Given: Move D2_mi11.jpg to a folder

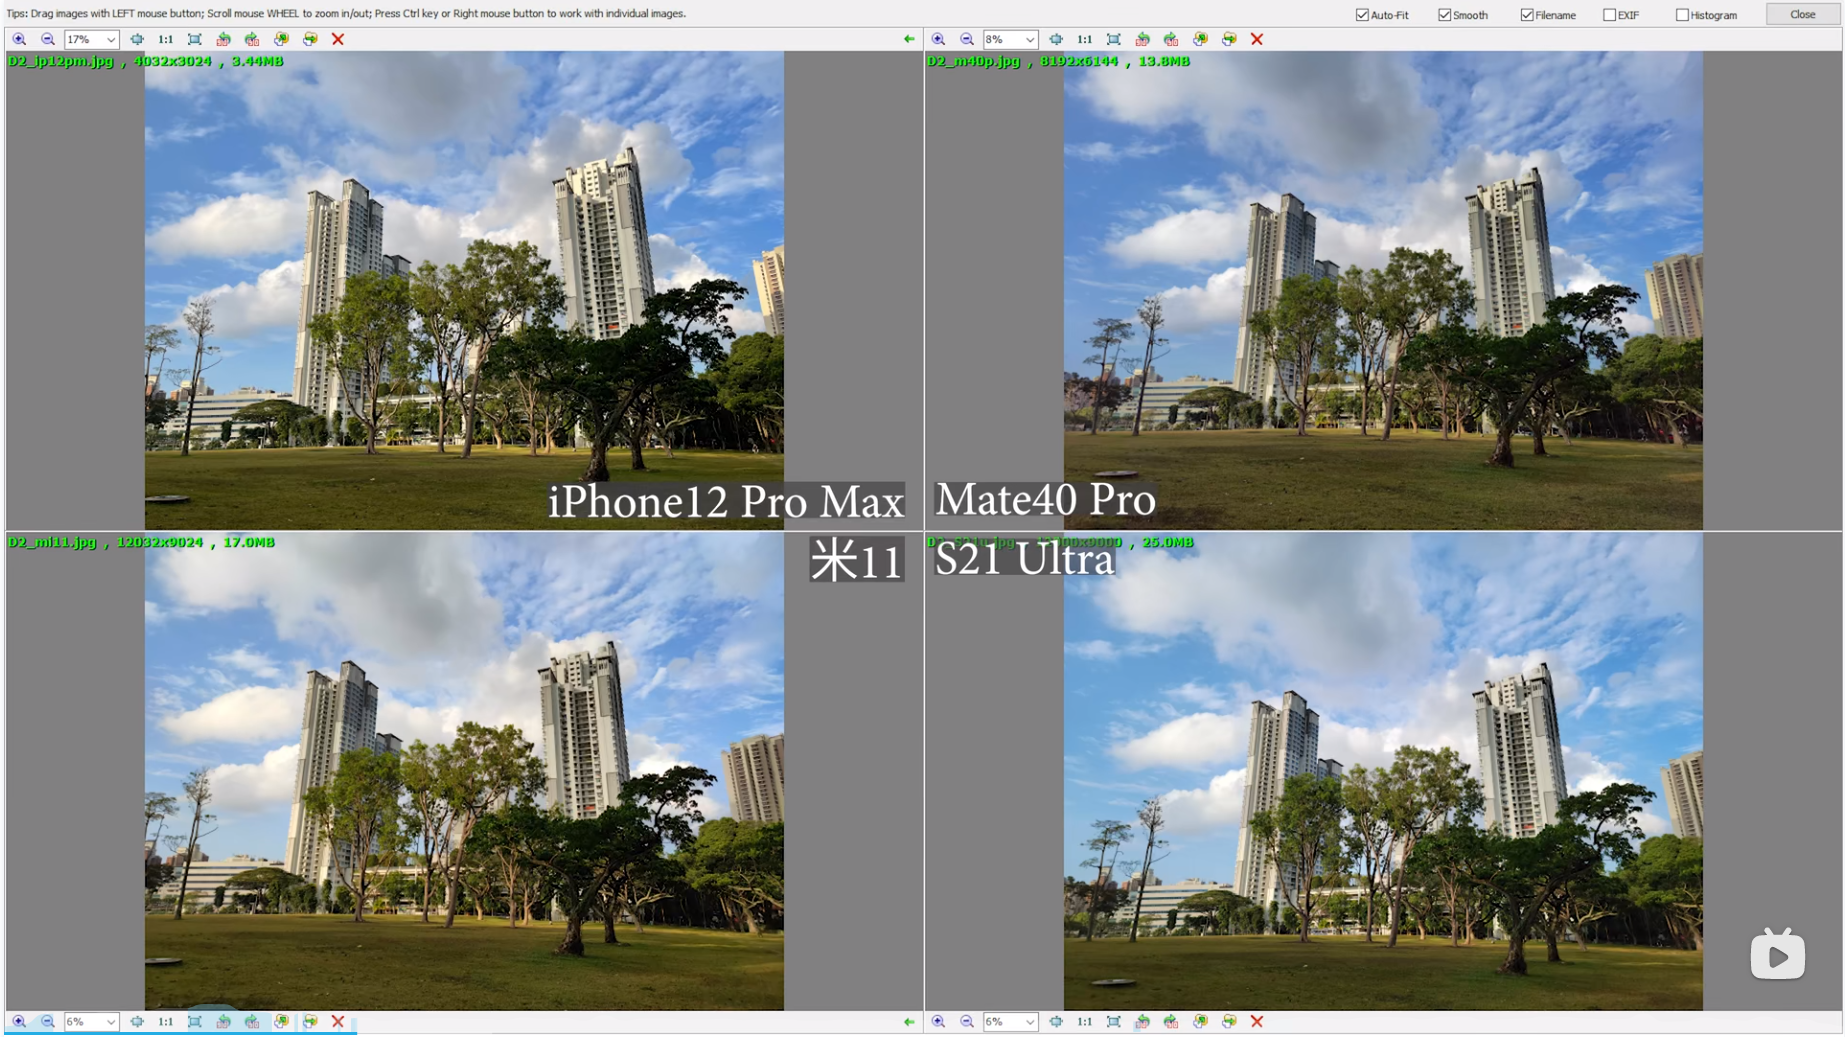Looking at the screenshot, I should coord(310,1021).
